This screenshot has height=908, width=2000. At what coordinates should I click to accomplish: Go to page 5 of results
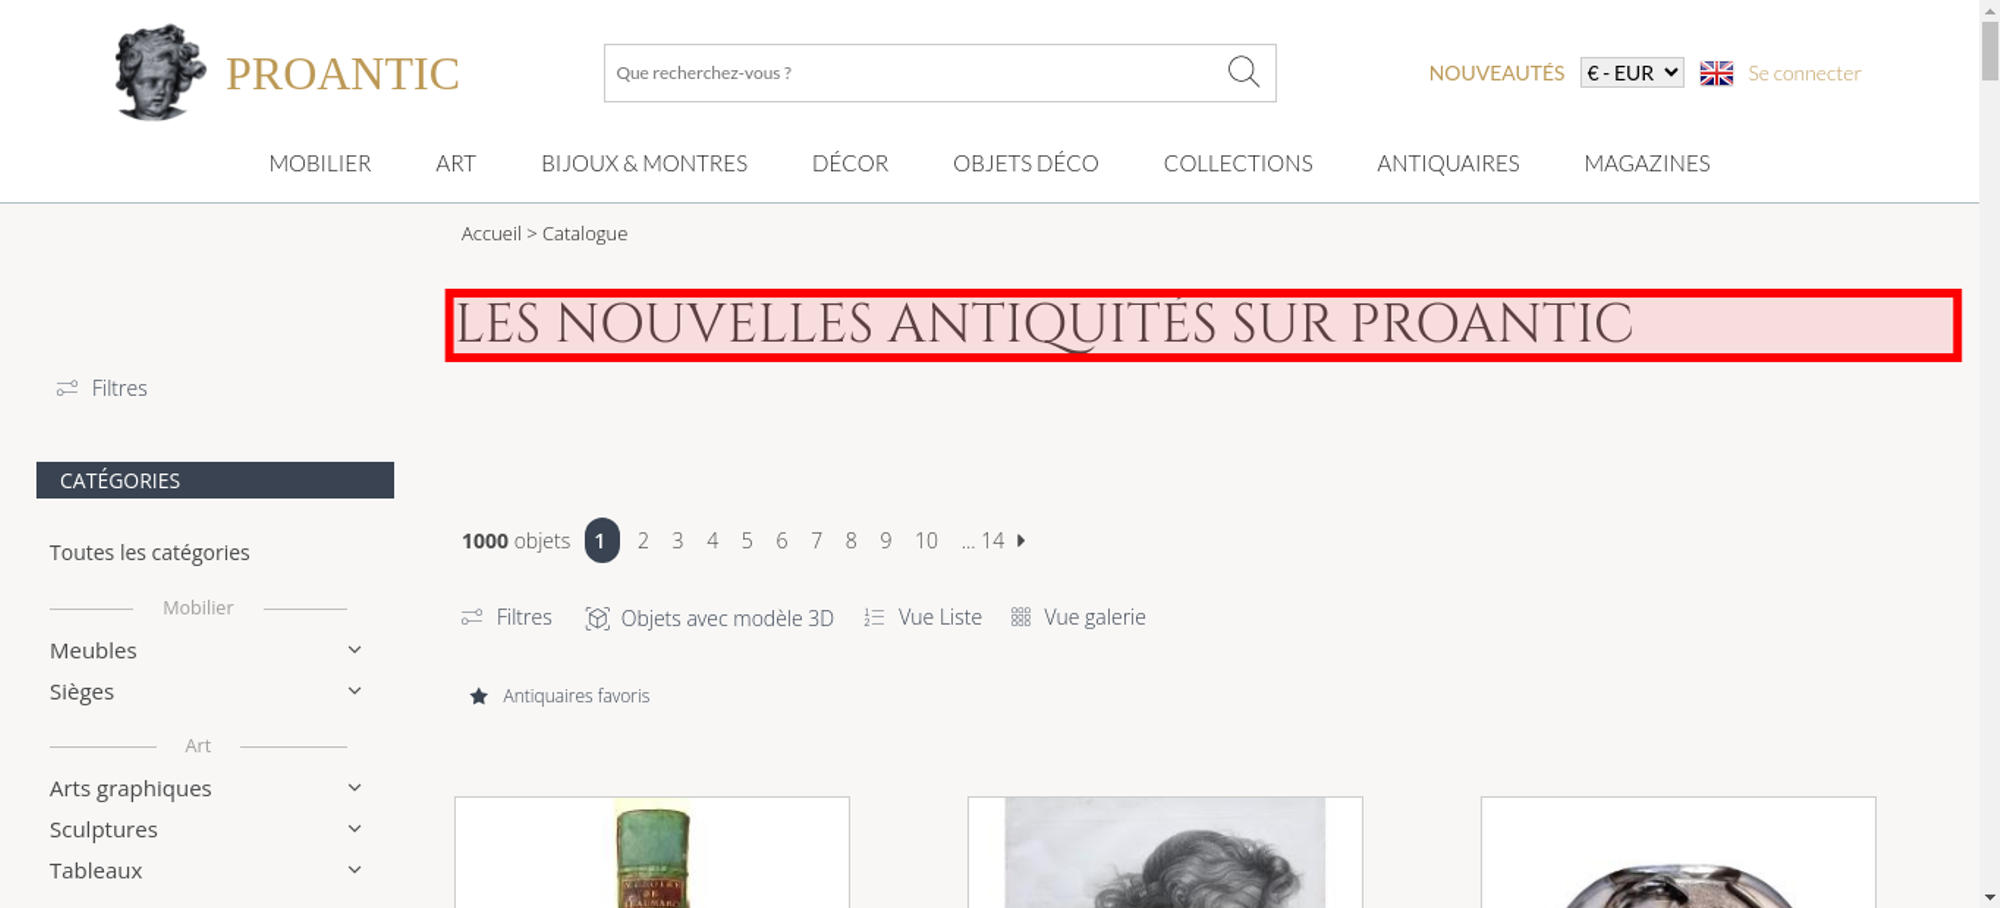pyautogui.click(x=747, y=541)
